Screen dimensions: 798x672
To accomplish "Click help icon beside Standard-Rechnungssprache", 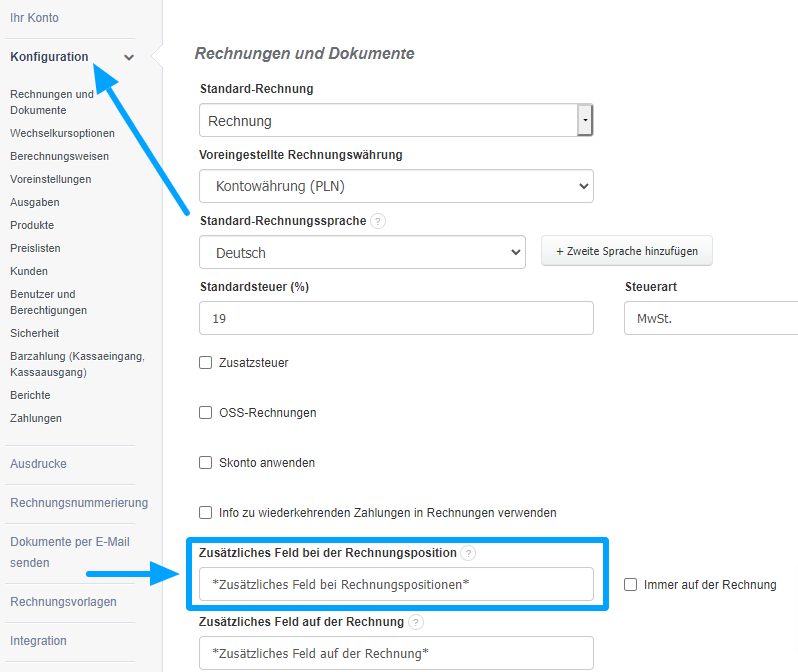I will pyautogui.click(x=378, y=221).
